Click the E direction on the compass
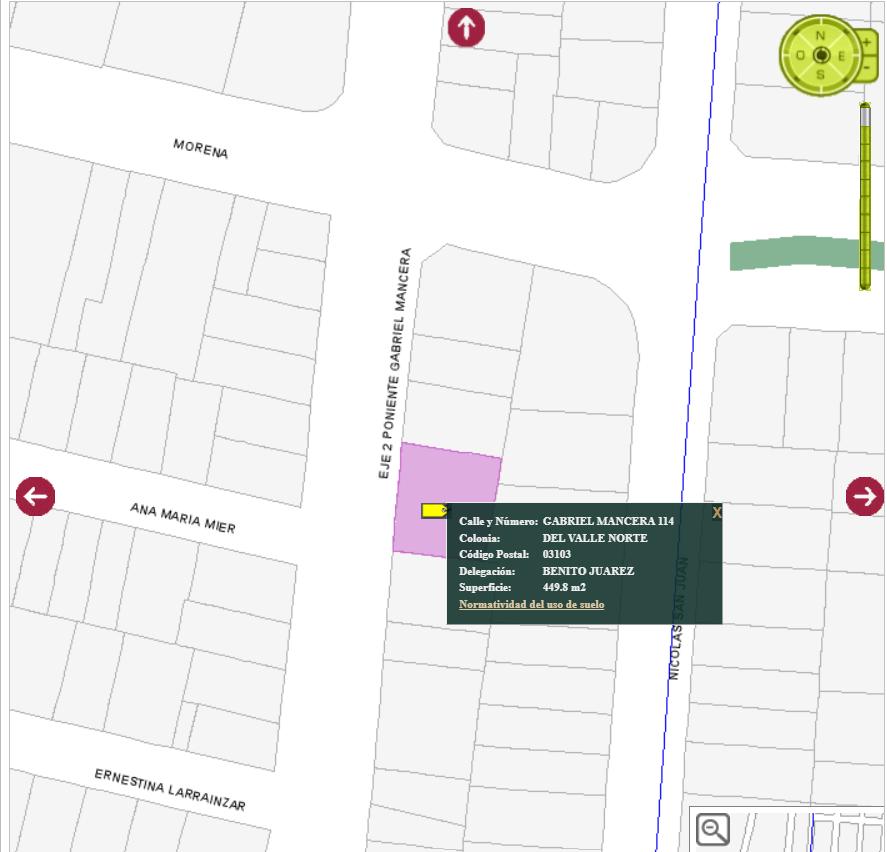 tap(841, 56)
